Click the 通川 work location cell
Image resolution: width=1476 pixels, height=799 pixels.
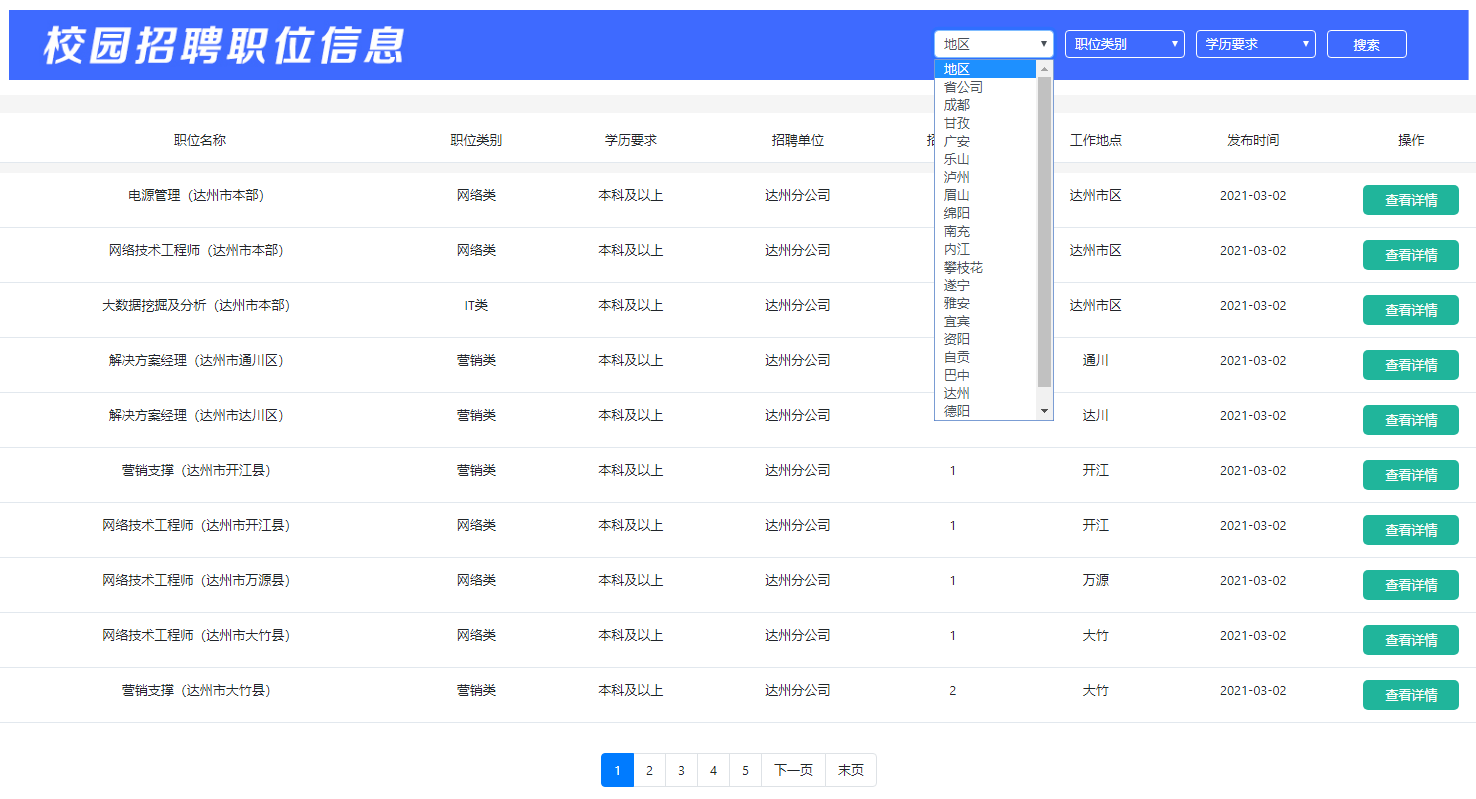tap(1096, 360)
